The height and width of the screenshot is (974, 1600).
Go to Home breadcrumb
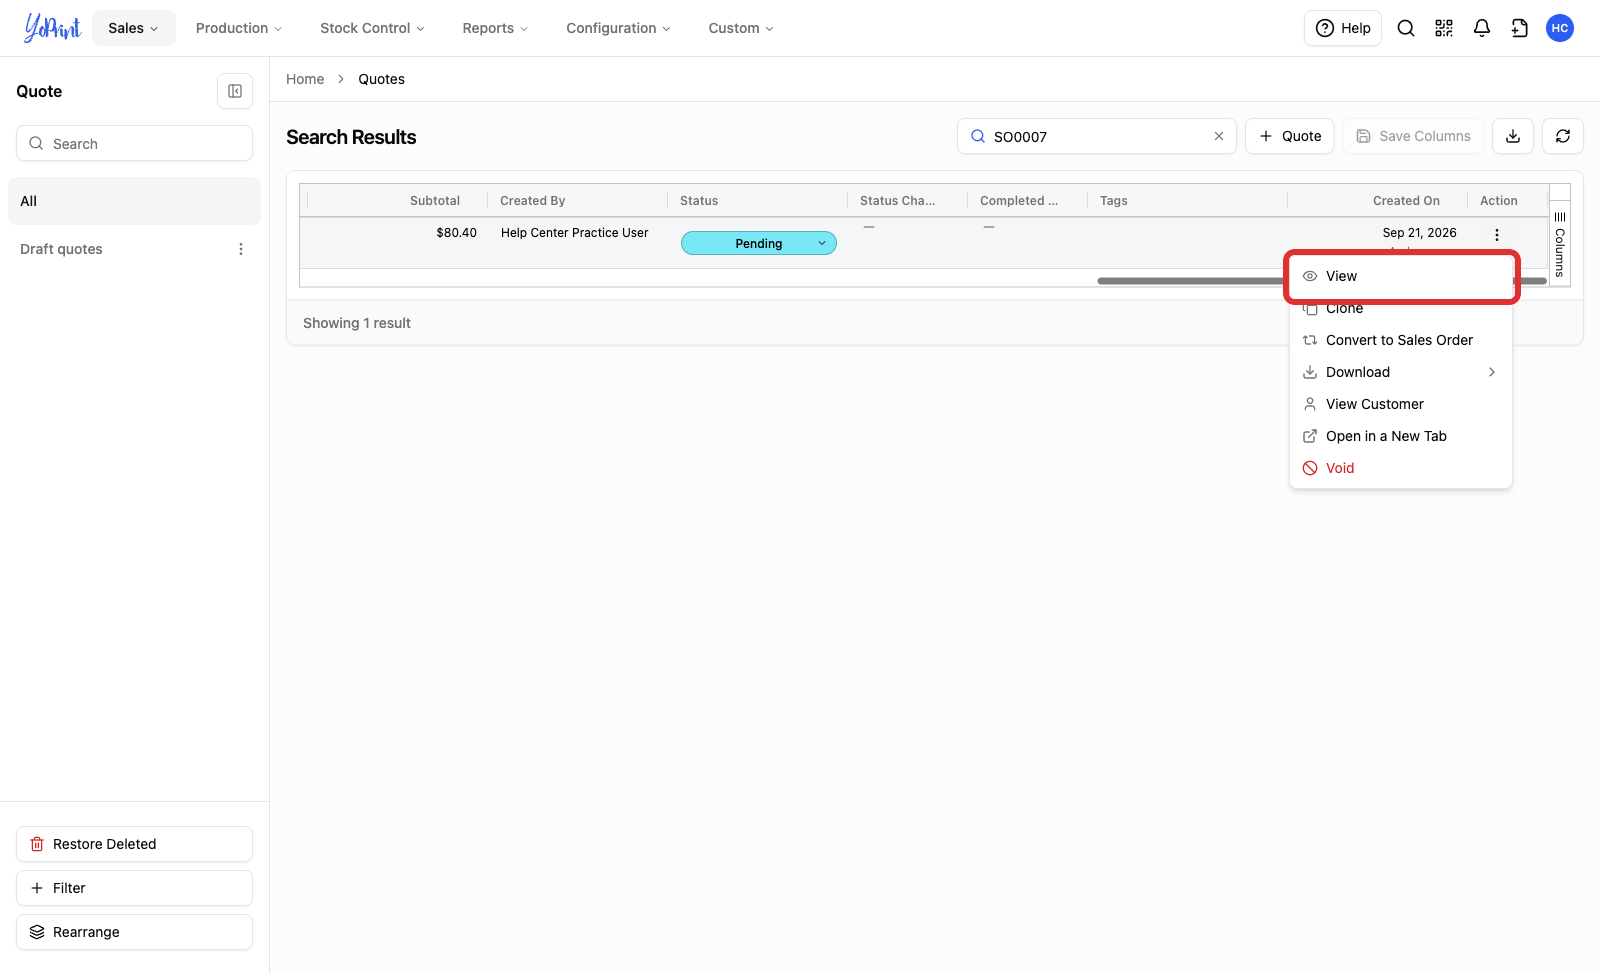point(305,79)
